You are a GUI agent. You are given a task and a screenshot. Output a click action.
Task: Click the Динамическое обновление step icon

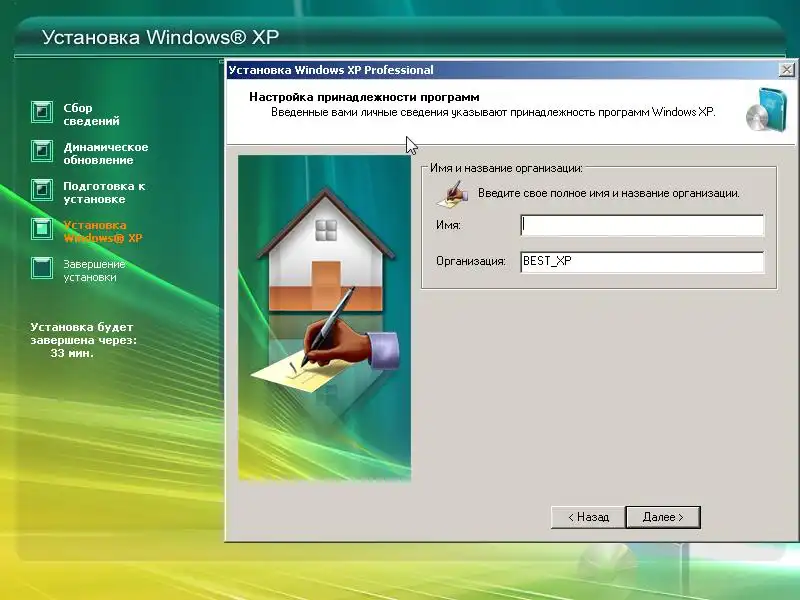pos(42,151)
